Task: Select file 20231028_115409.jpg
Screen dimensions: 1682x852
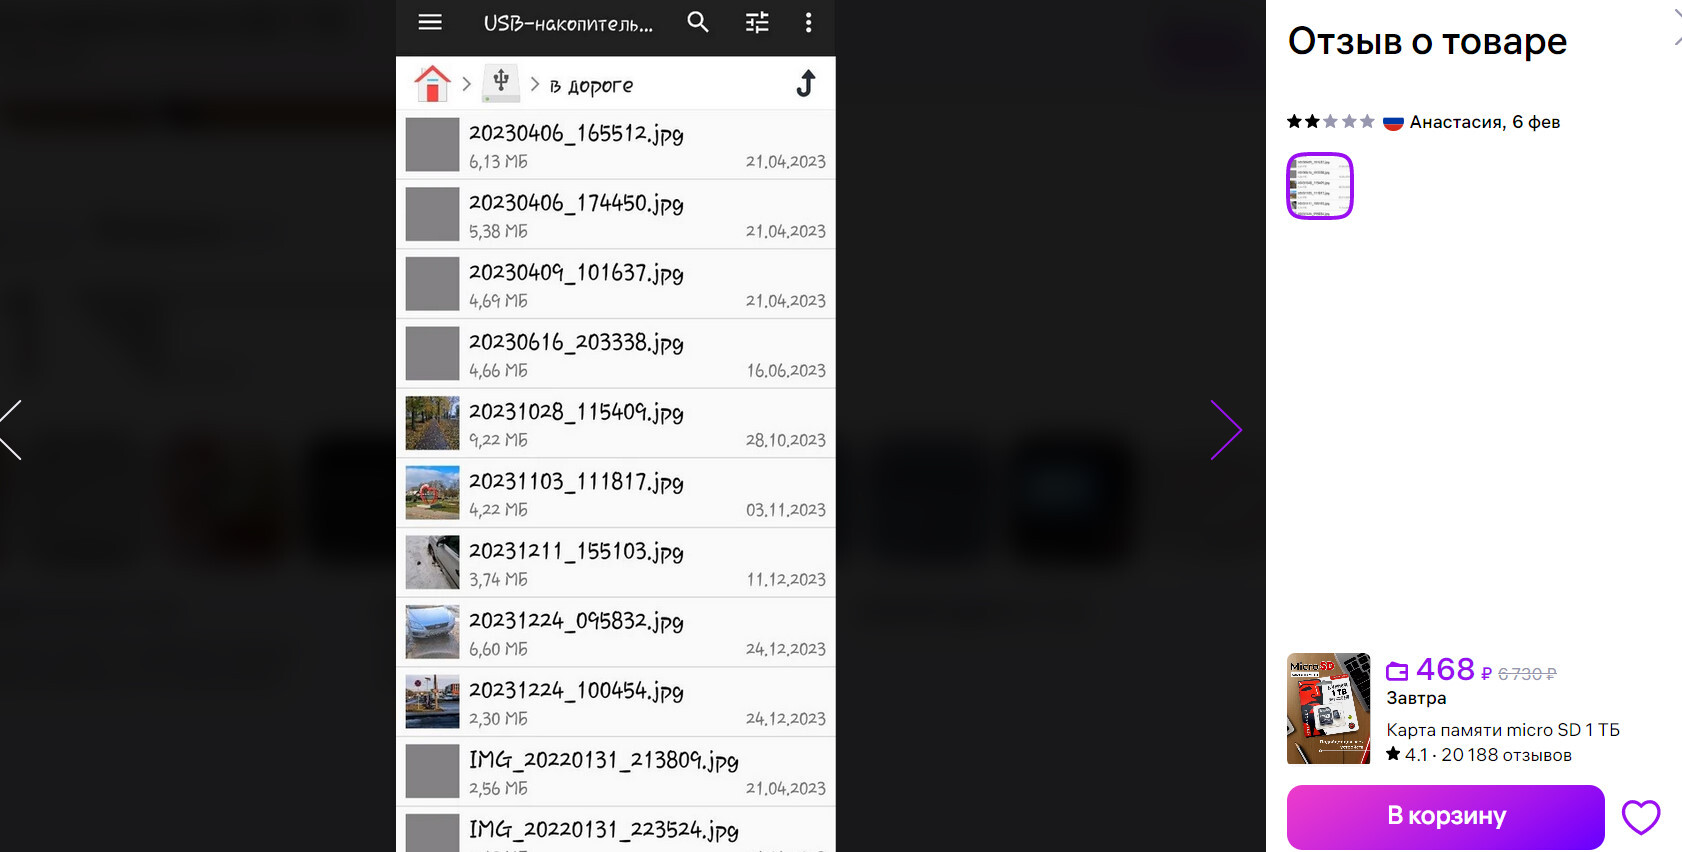Action: [616, 424]
